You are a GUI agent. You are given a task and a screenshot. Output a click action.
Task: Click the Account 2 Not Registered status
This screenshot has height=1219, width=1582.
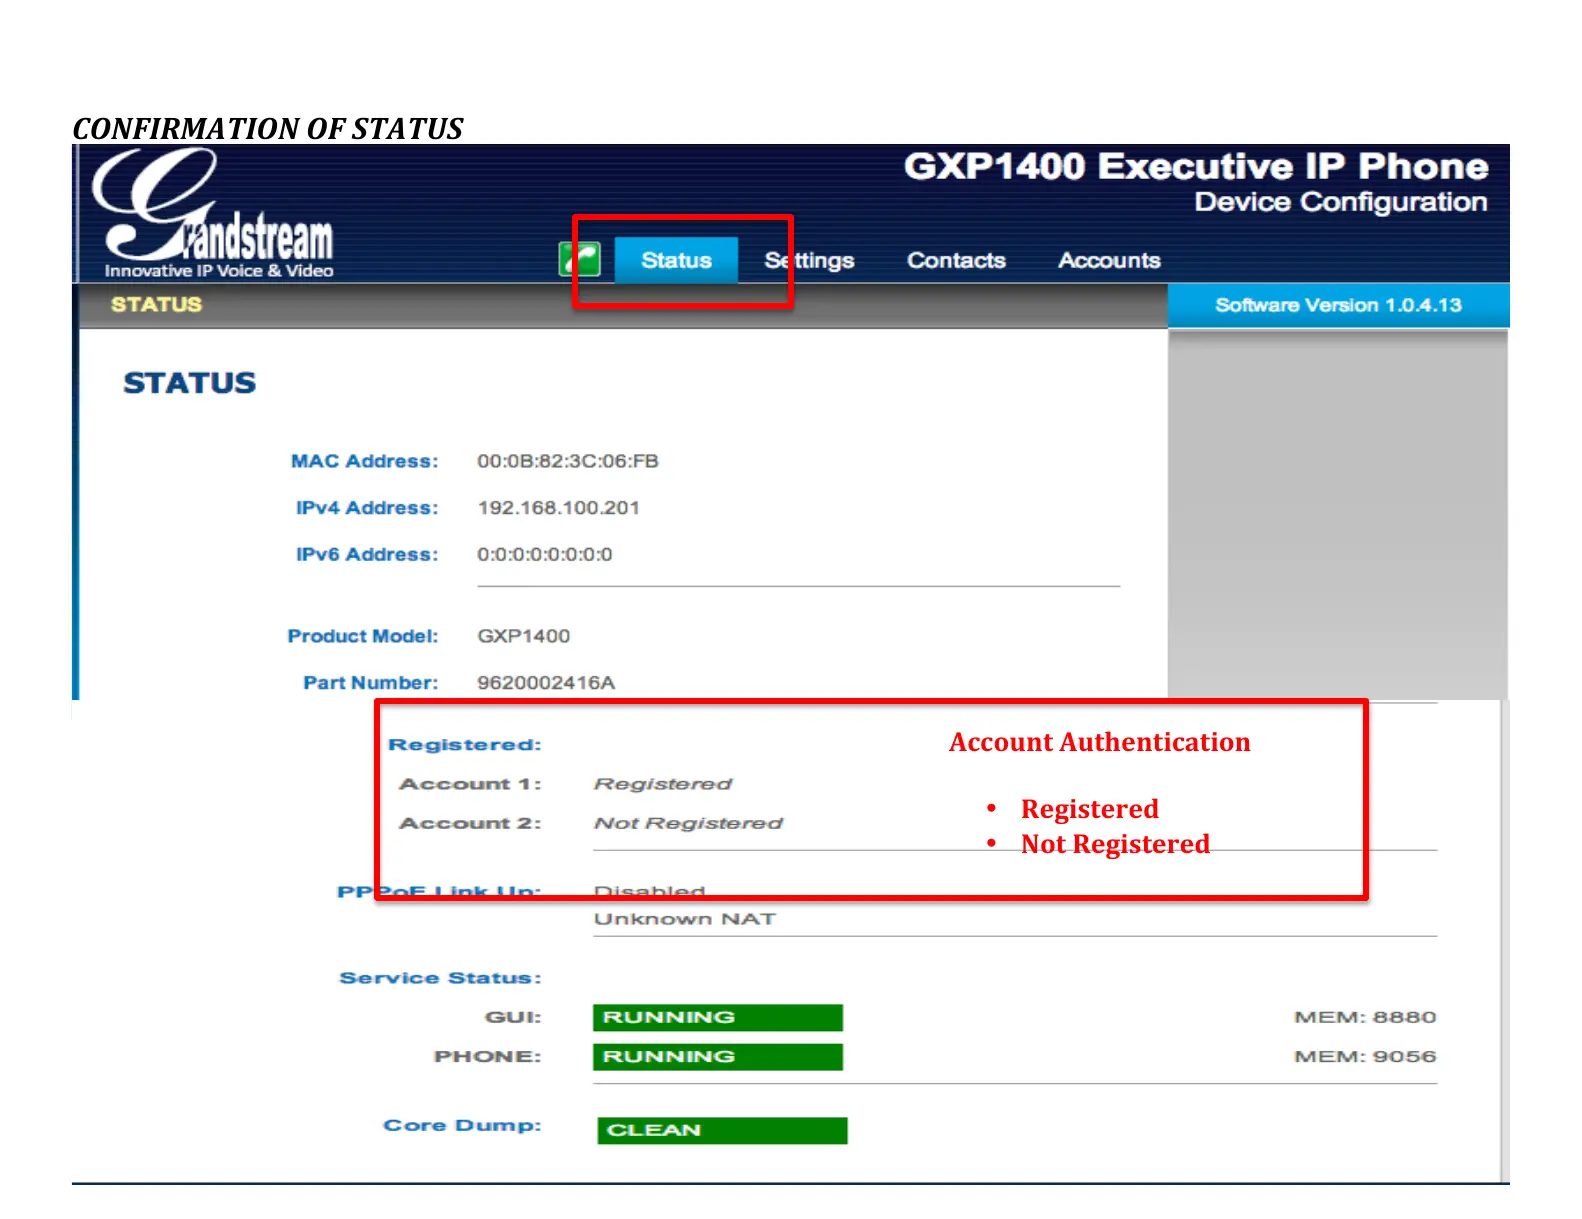[x=688, y=823]
